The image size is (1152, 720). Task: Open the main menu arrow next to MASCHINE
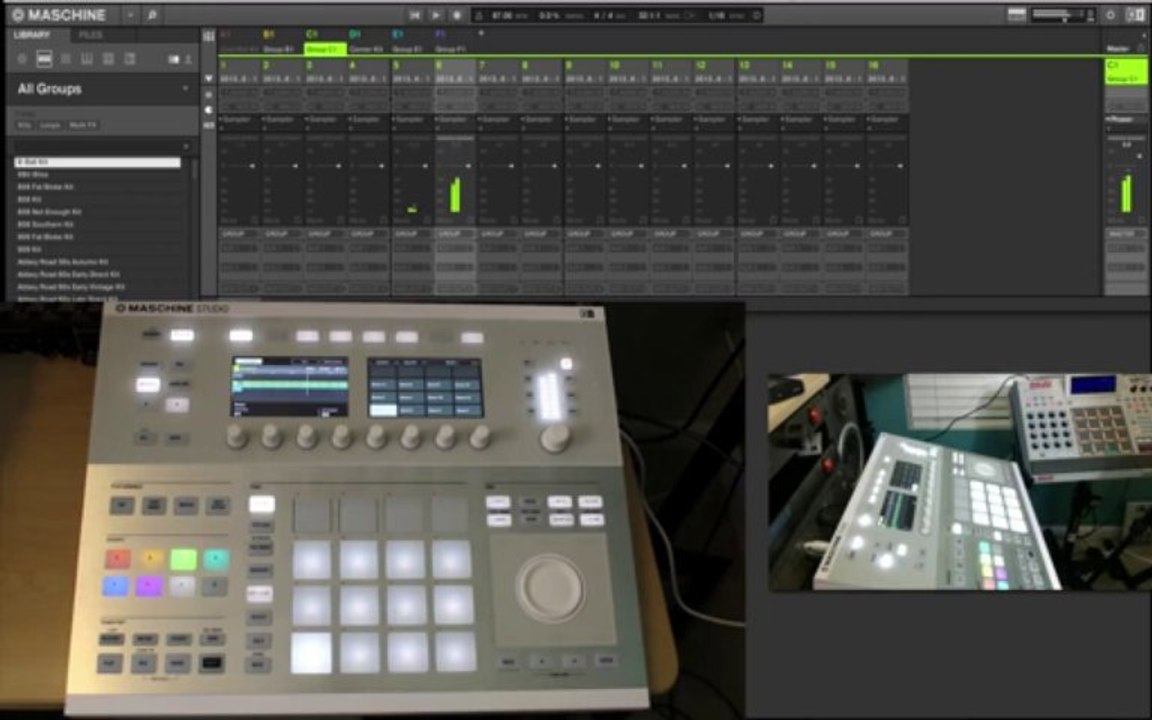click(x=130, y=15)
